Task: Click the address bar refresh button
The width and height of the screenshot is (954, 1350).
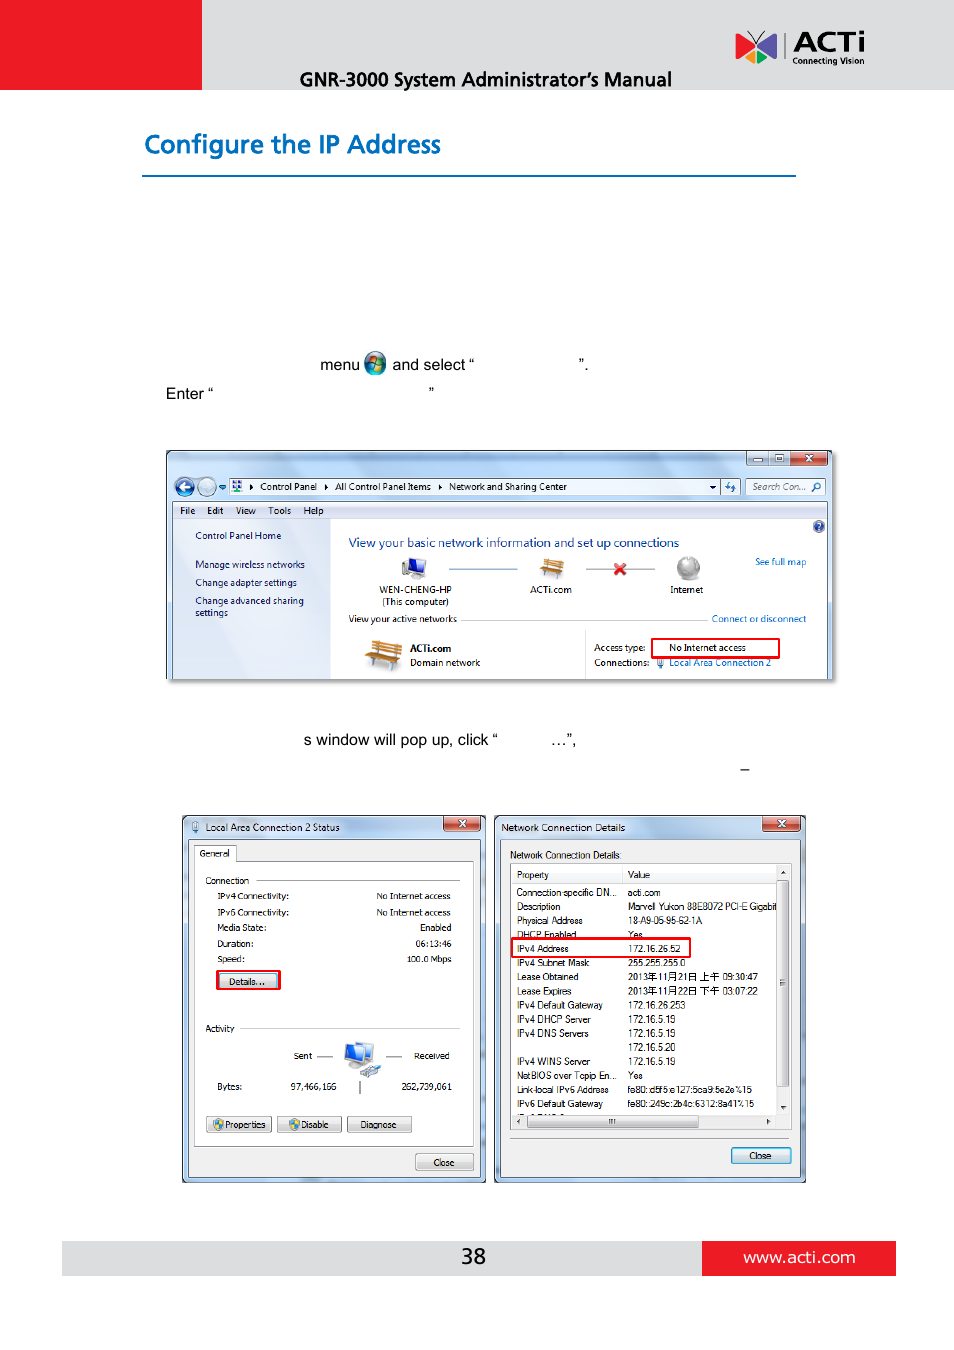Action: (x=730, y=487)
